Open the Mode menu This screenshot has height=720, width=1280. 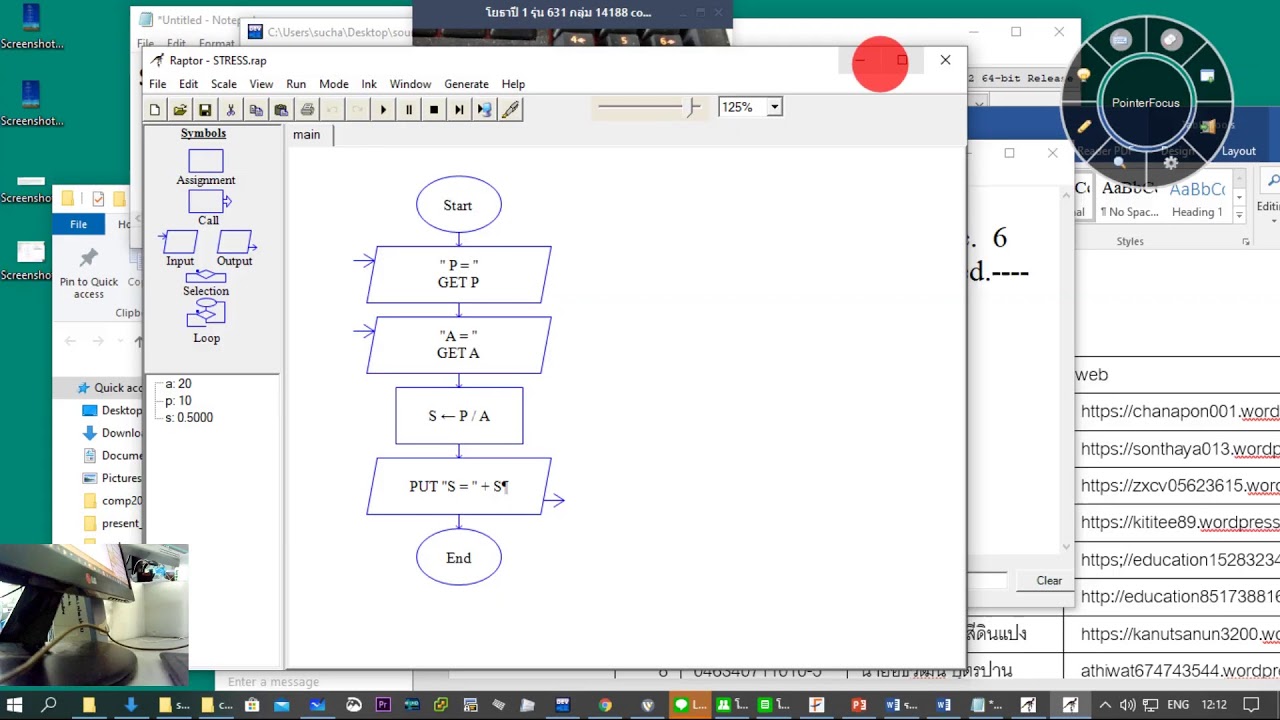[334, 84]
